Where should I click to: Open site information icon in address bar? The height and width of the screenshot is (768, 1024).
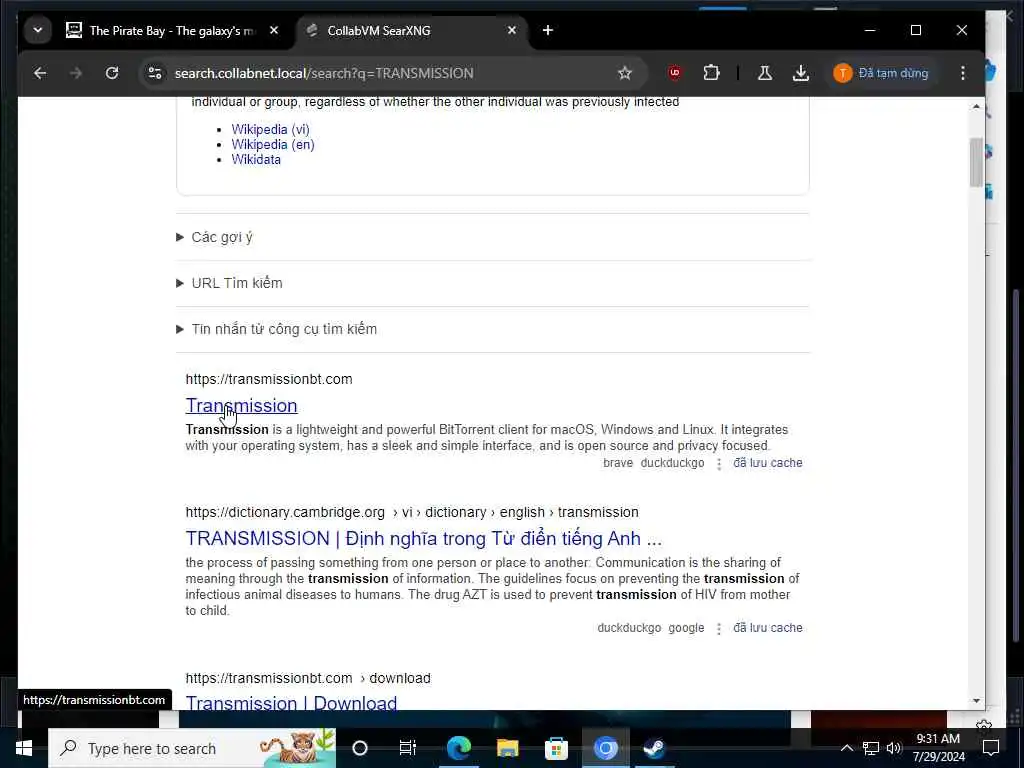(155, 73)
